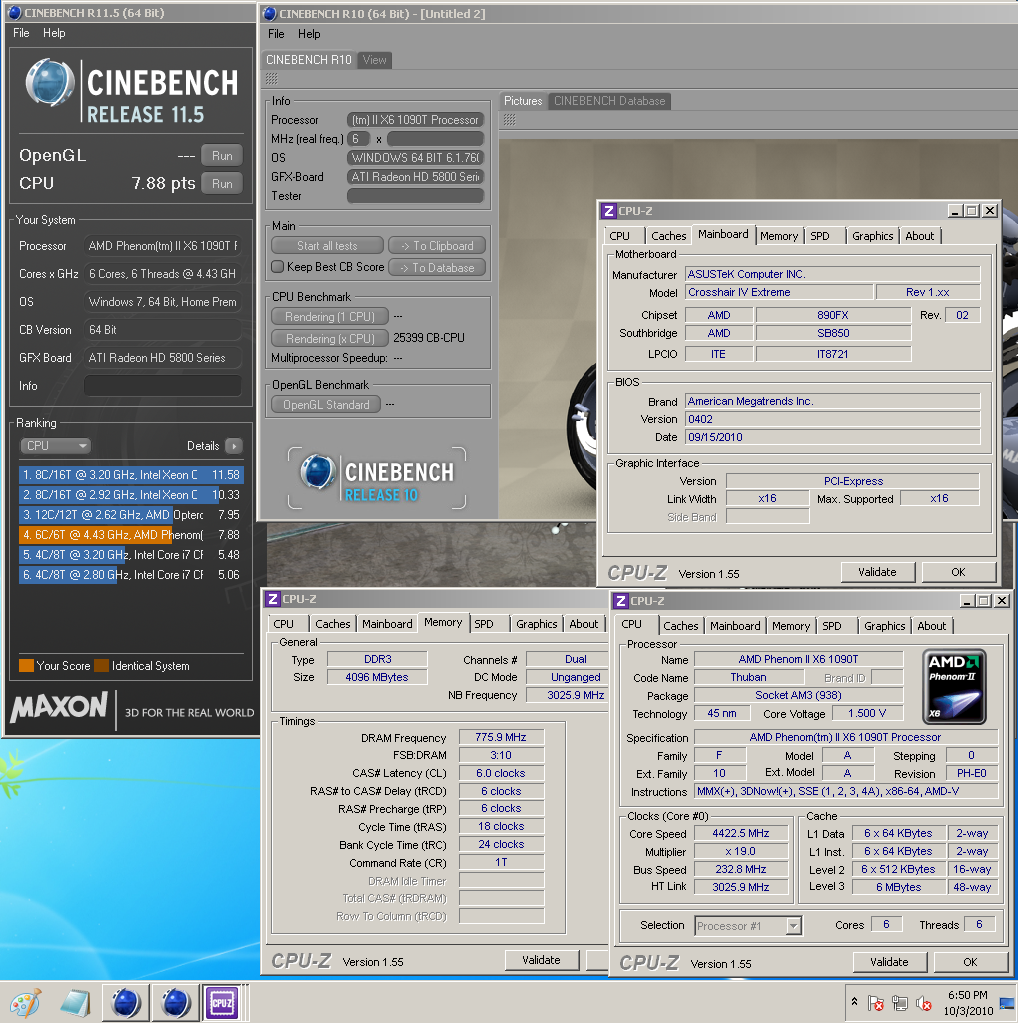Start OpenGL Standard benchmark
Screen dimensions: 1018x1023
click(326, 405)
